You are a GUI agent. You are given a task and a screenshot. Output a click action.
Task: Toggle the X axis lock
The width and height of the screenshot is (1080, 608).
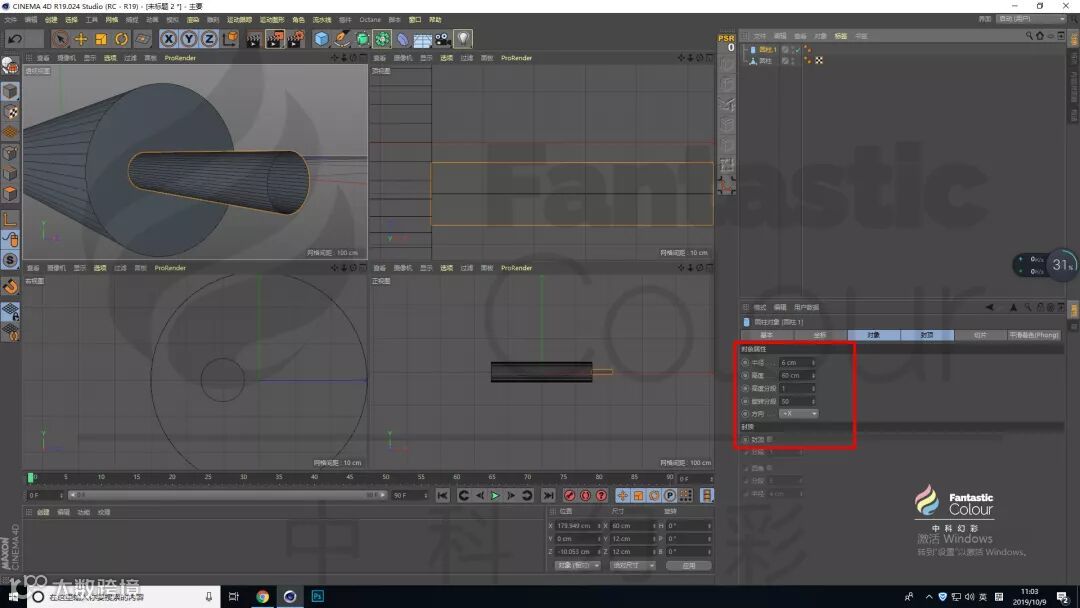pos(168,39)
